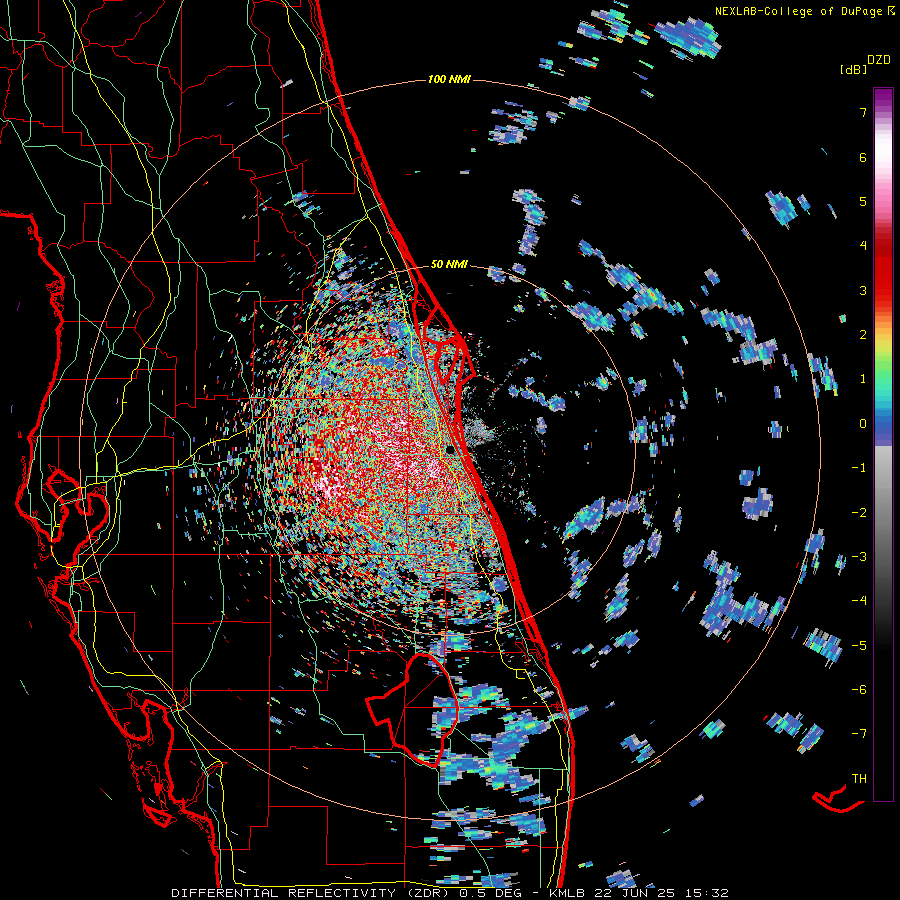The height and width of the screenshot is (900, 900).
Task: Click the "-6" value on the color scale
Action: [859, 689]
